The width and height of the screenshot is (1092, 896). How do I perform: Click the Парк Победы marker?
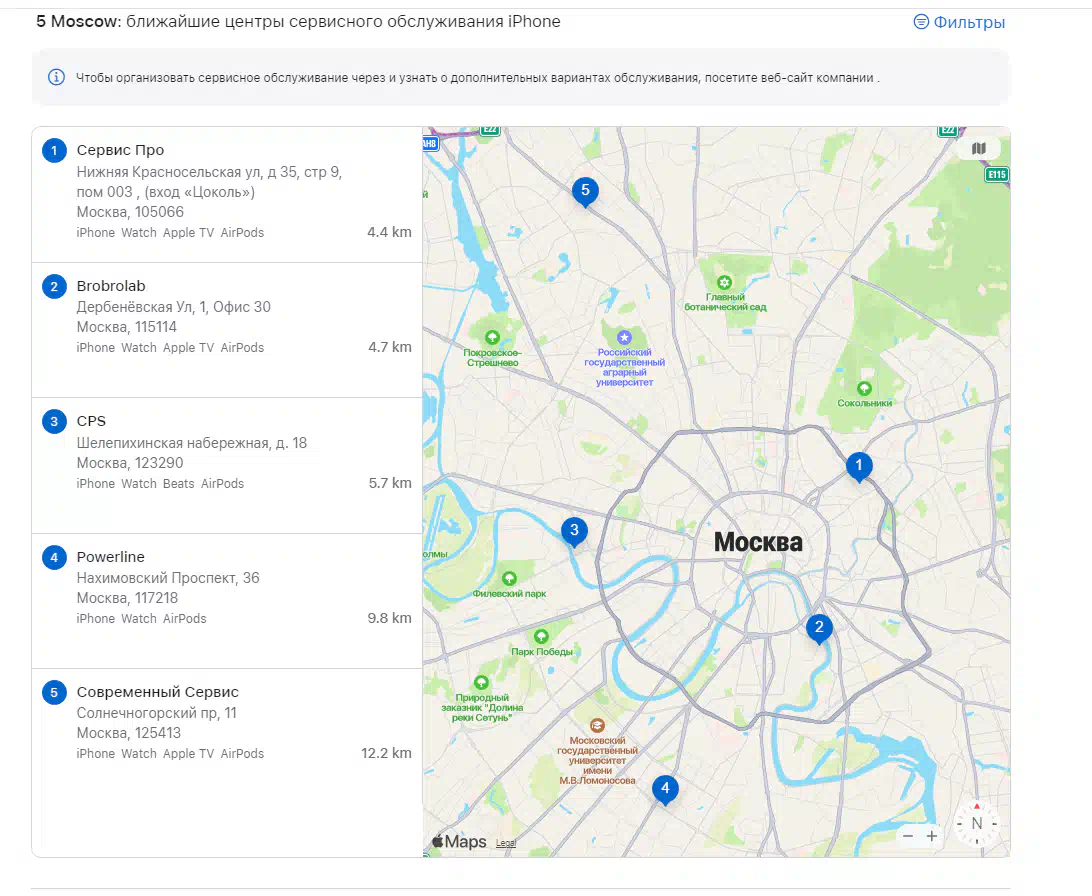coord(541,636)
